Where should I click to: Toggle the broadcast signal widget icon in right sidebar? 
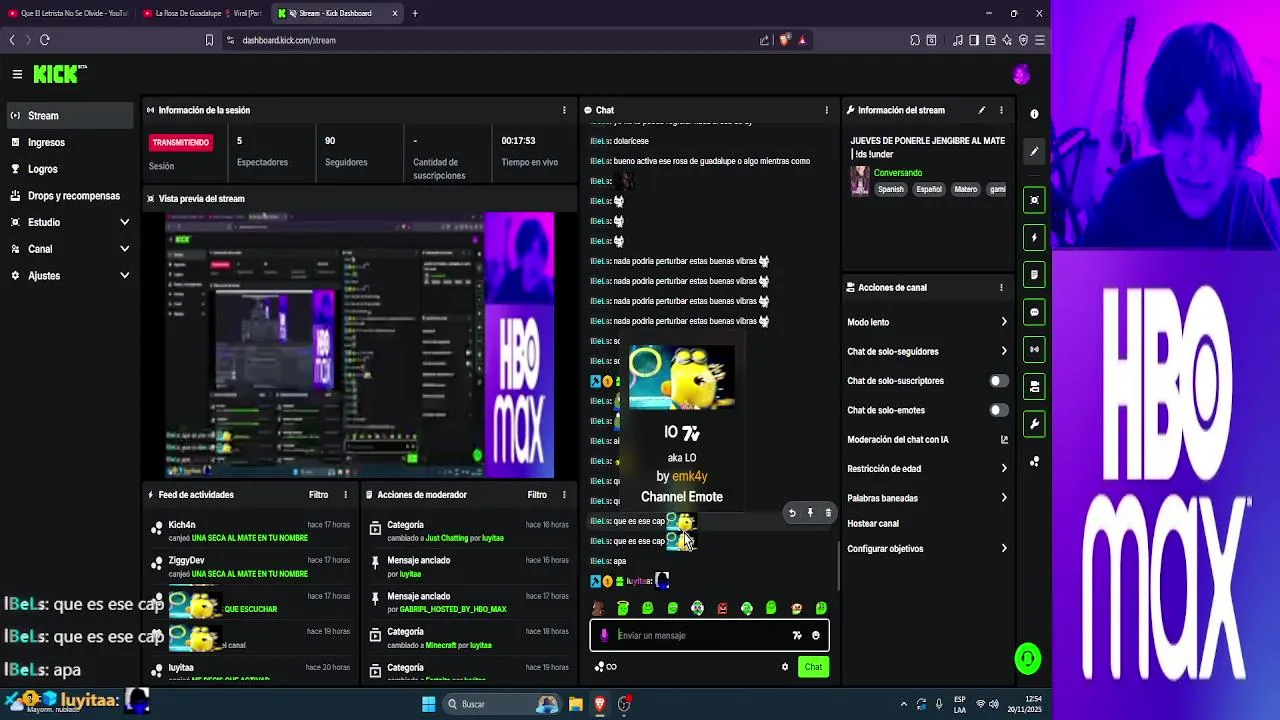tap(1034, 349)
